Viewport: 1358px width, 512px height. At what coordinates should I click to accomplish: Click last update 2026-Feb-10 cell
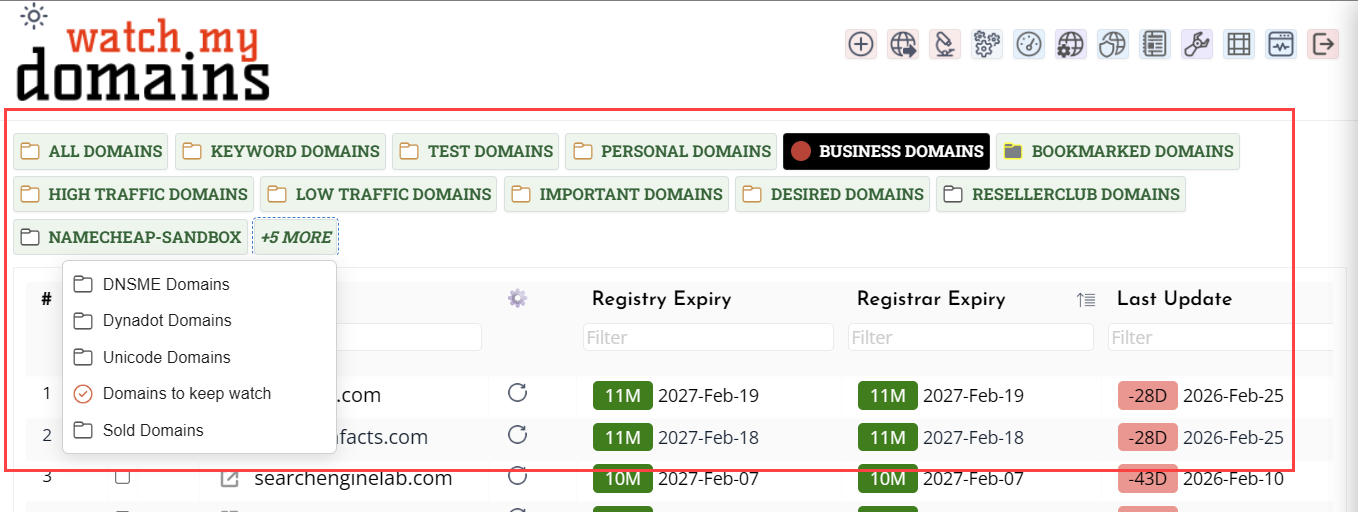tap(1233, 480)
